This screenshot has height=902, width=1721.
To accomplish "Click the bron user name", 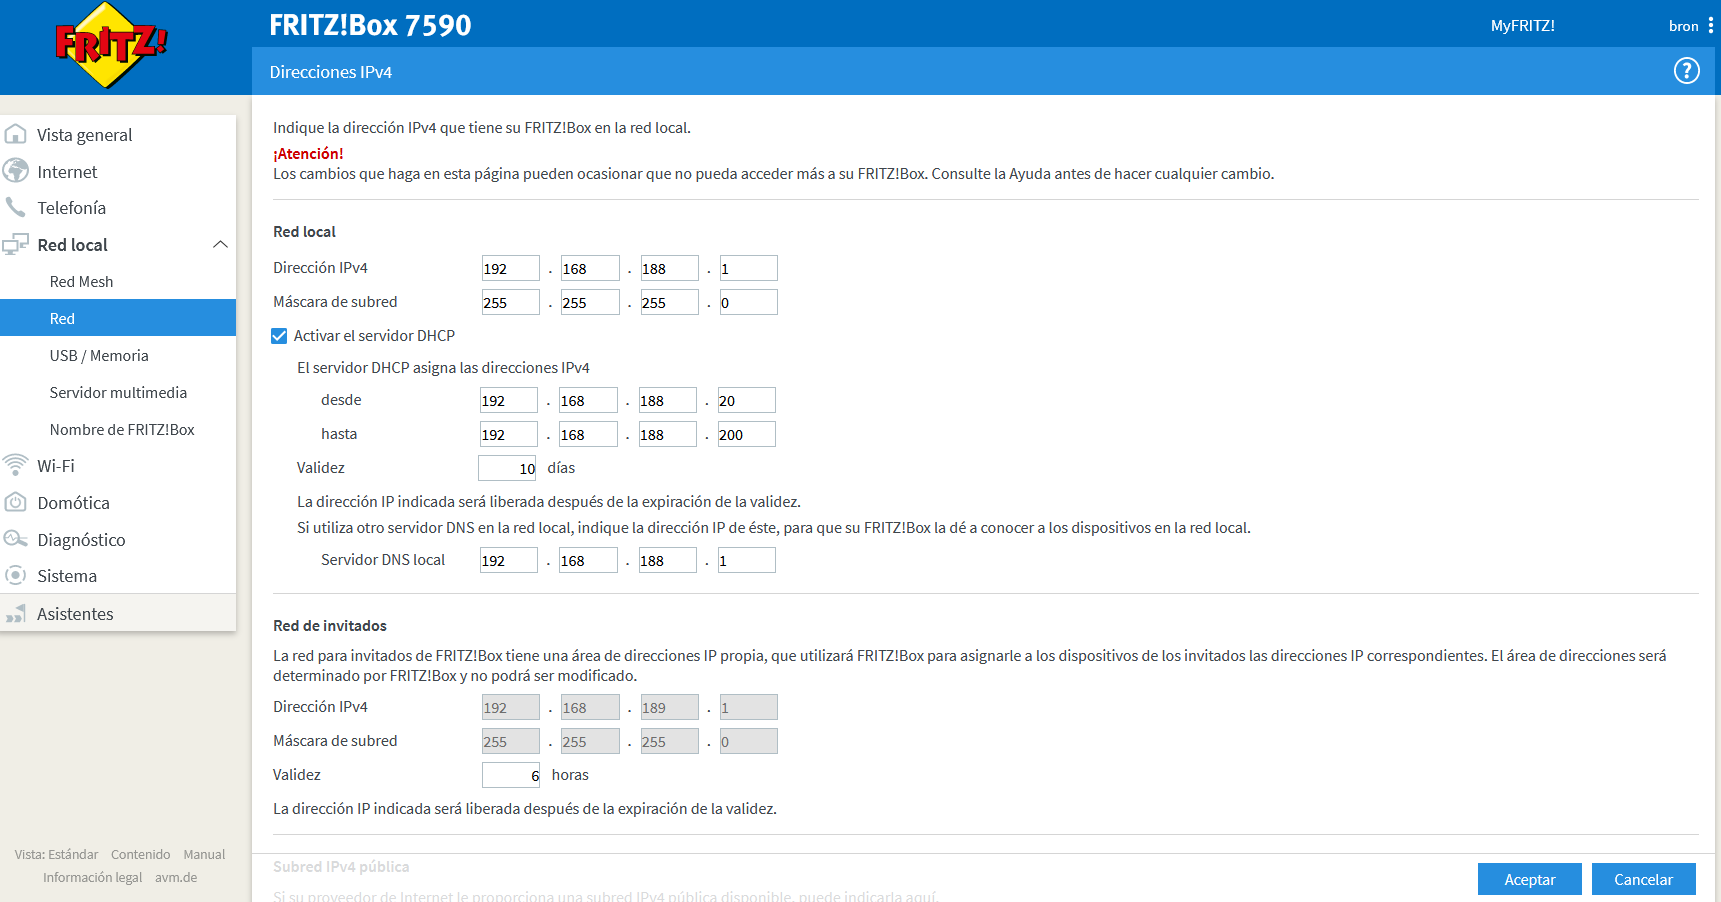I will coord(1683,26).
